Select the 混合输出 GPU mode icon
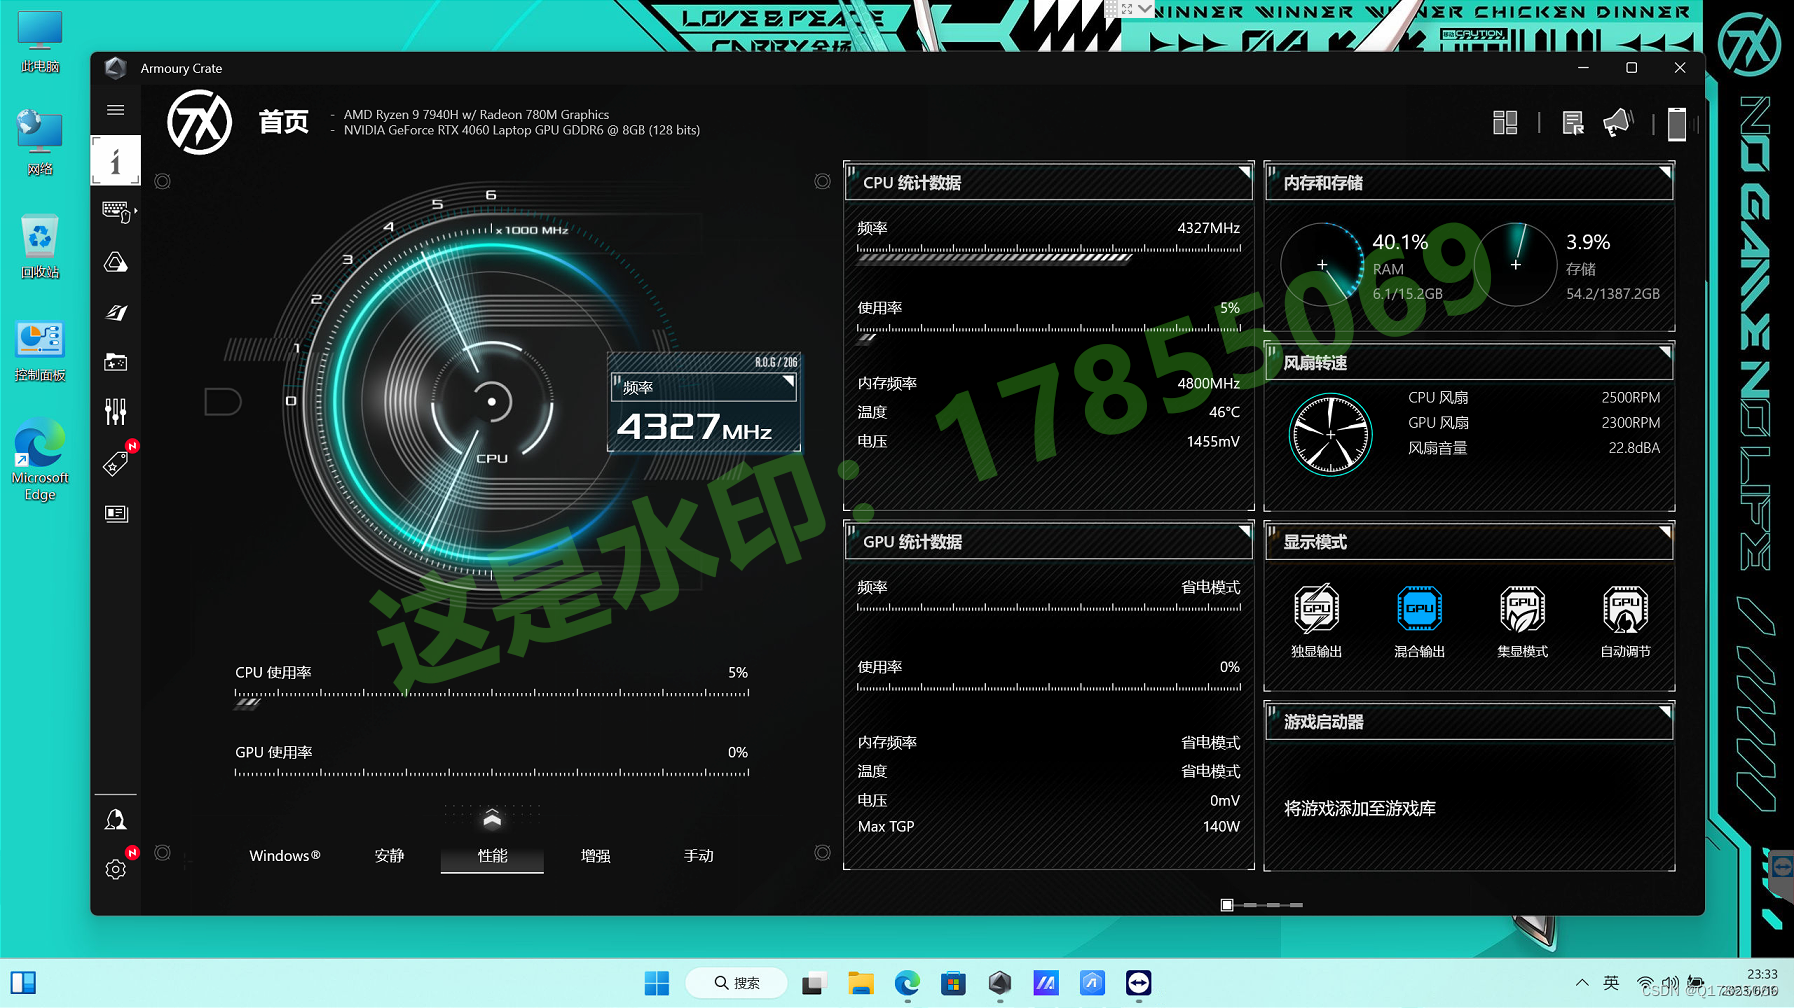The image size is (1794, 1008). pyautogui.click(x=1419, y=609)
